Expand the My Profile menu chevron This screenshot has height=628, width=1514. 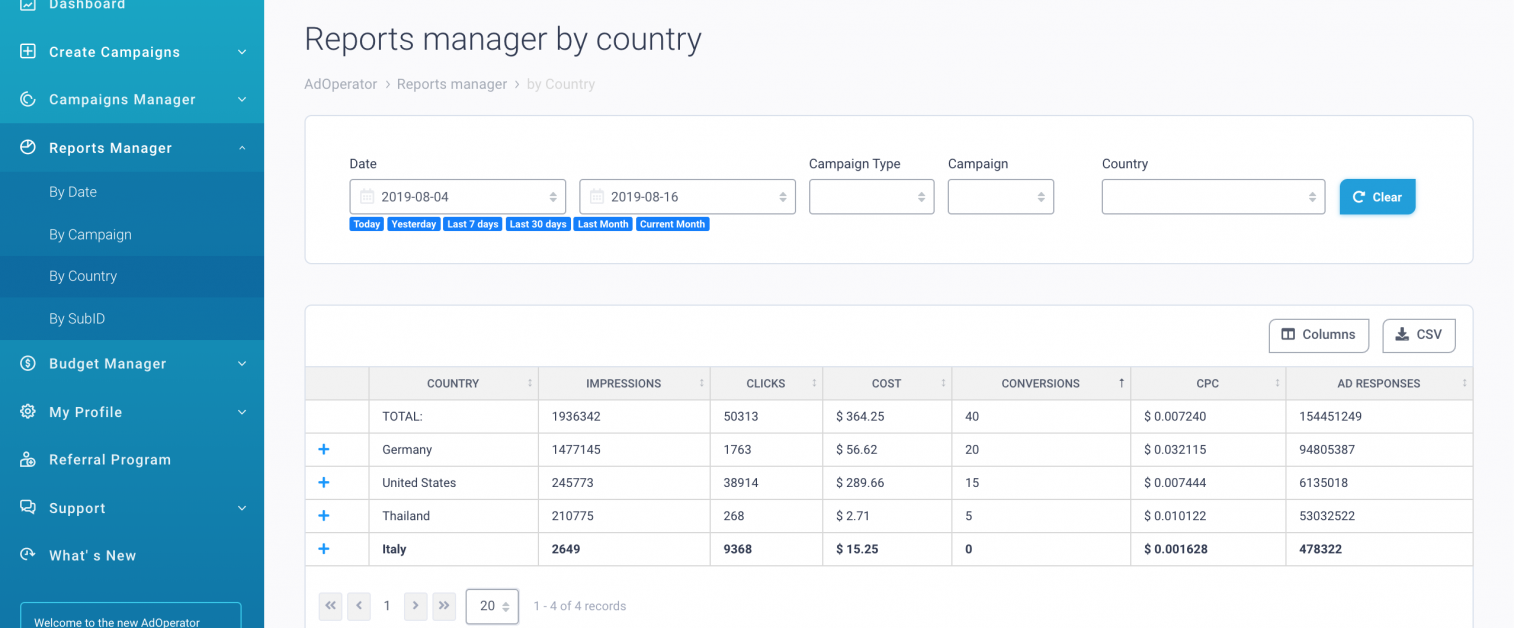click(242, 412)
